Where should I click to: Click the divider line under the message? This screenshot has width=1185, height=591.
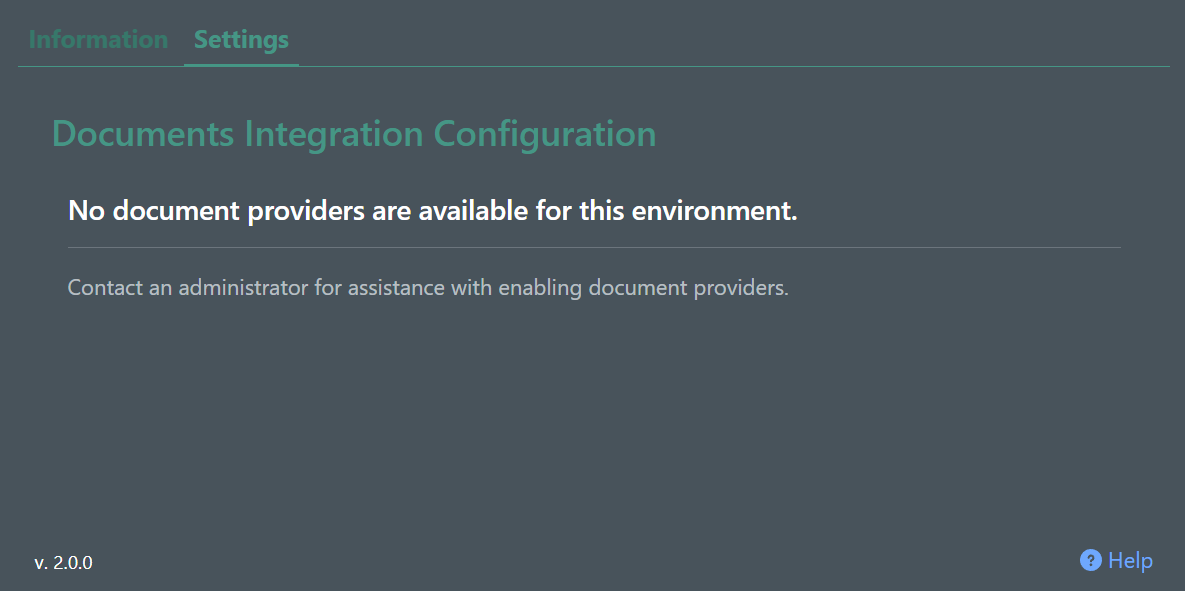593,245
